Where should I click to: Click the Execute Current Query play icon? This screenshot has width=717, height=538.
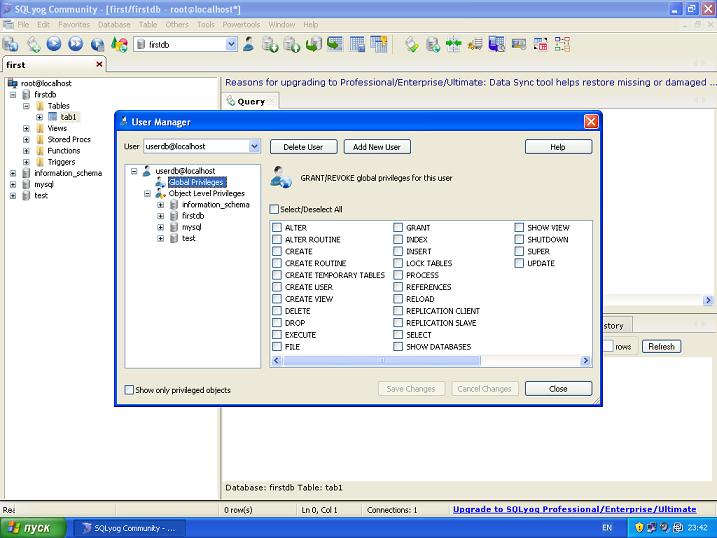click(x=54, y=44)
